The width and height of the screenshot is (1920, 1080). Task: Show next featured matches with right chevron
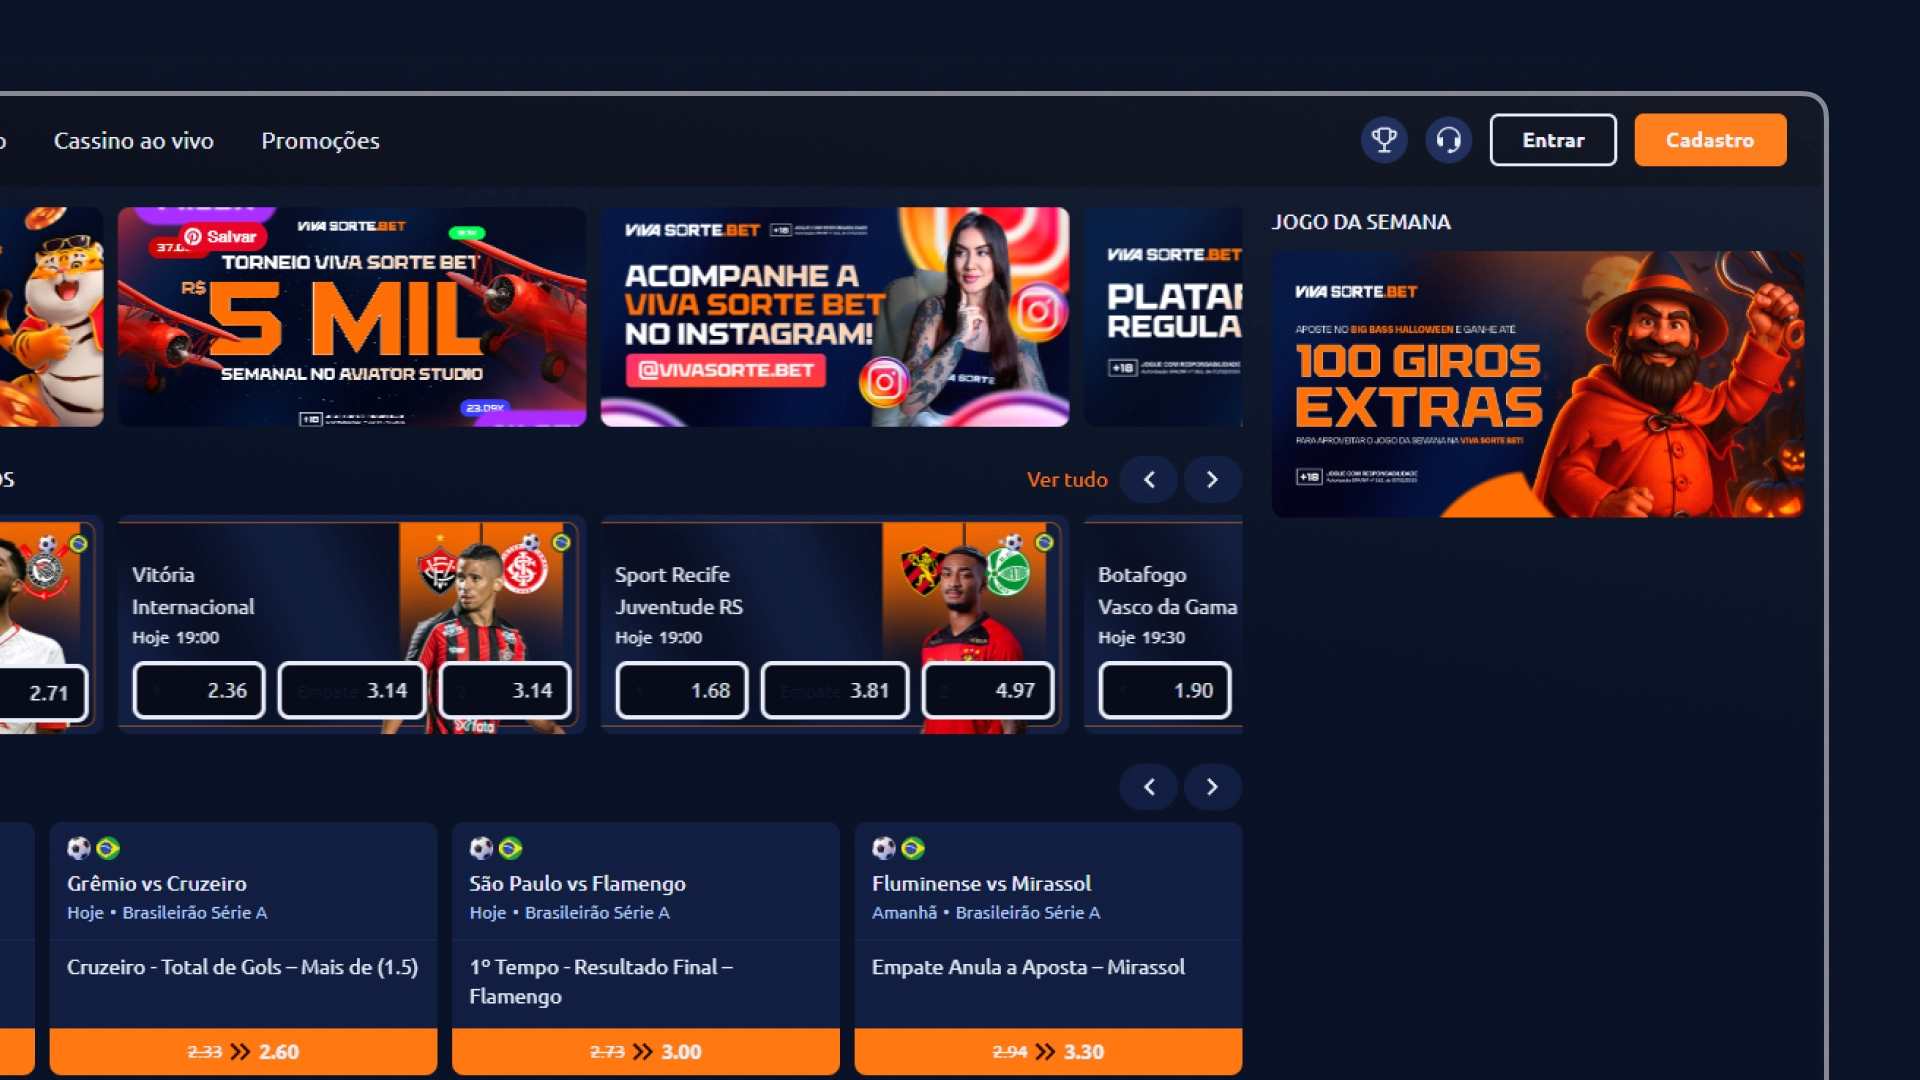(1212, 480)
